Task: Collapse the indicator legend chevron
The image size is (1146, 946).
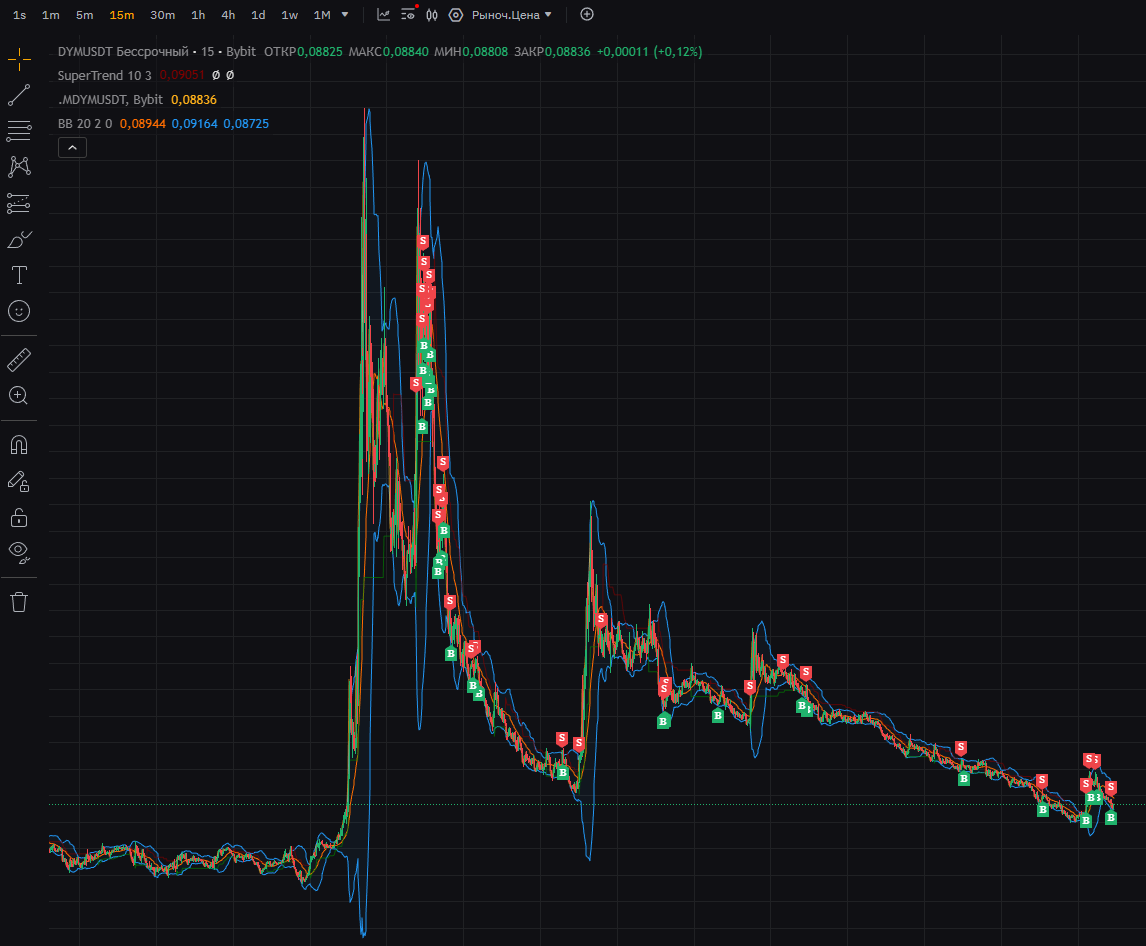Action: 72,148
